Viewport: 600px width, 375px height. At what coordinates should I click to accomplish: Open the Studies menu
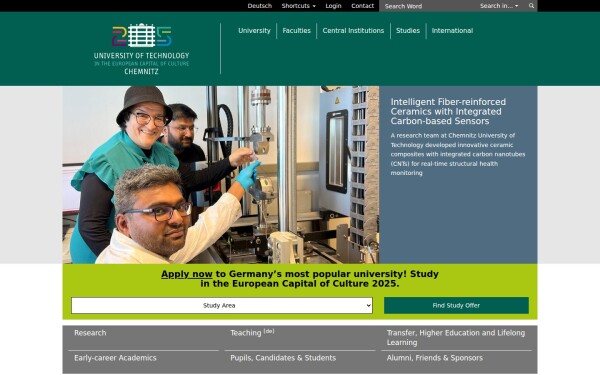pyautogui.click(x=408, y=31)
